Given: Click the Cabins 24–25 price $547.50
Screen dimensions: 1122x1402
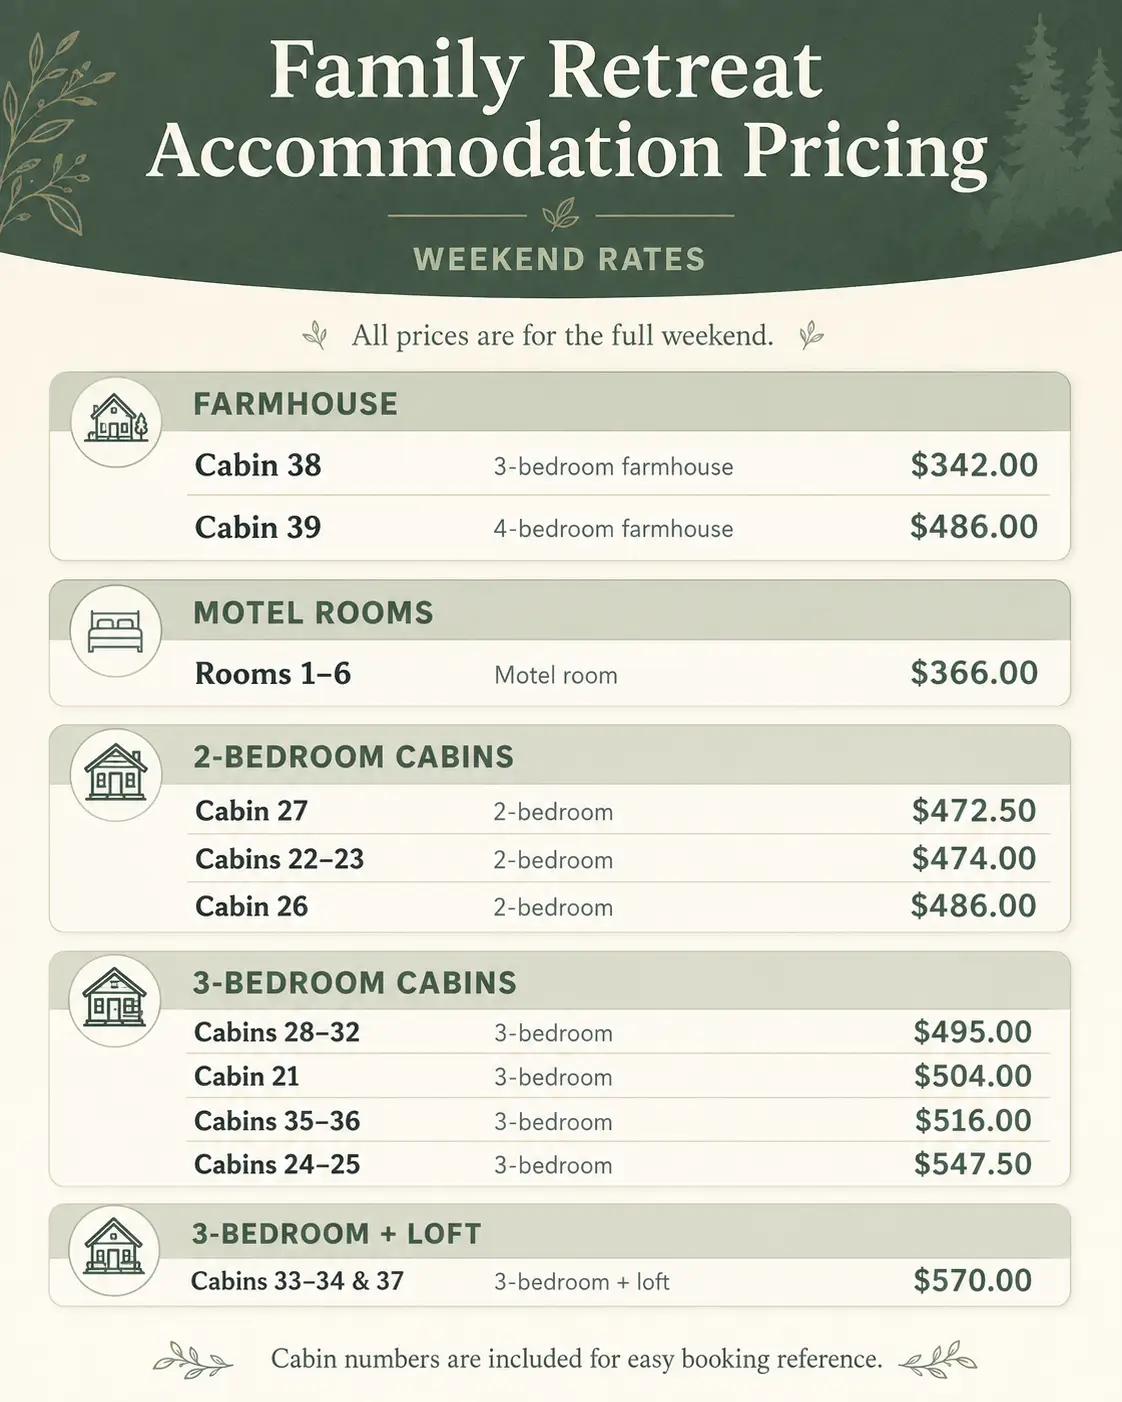Looking at the screenshot, I should point(973,1164).
